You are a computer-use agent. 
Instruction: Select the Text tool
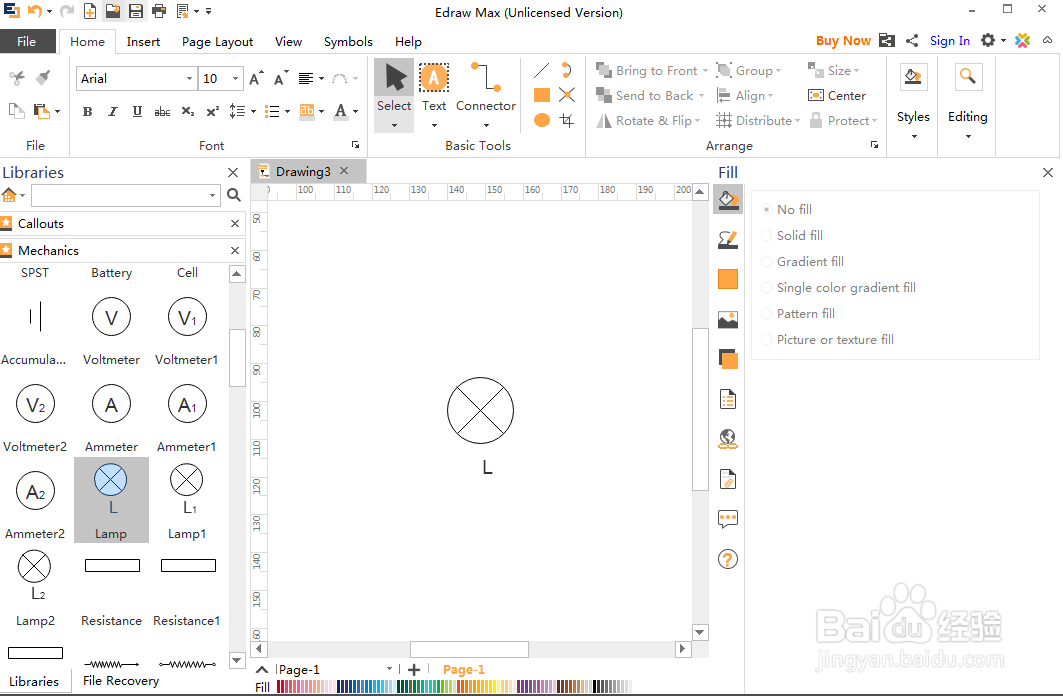[x=434, y=87]
